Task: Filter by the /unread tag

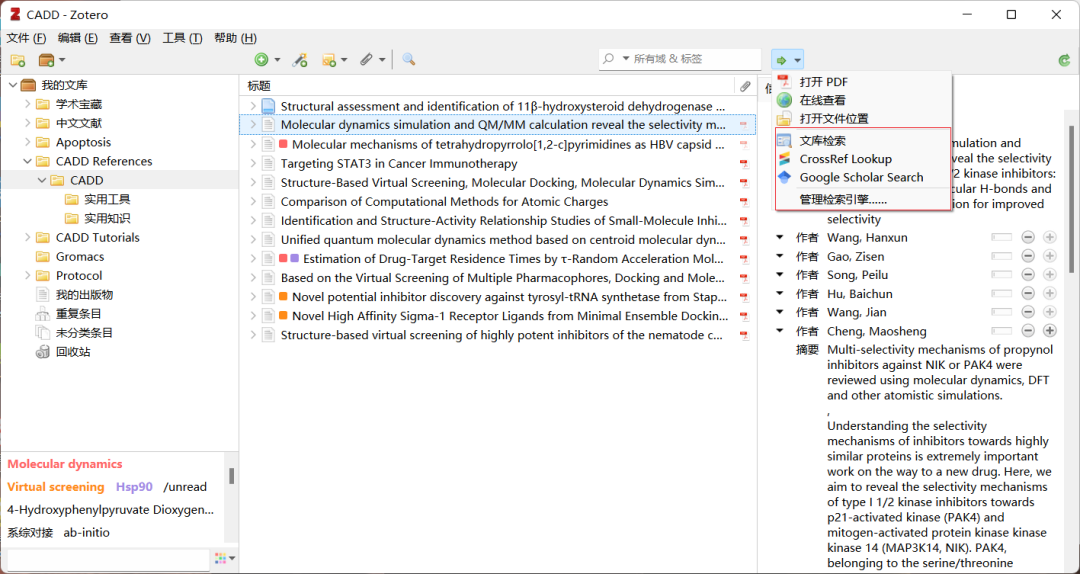Action: coord(185,487)
